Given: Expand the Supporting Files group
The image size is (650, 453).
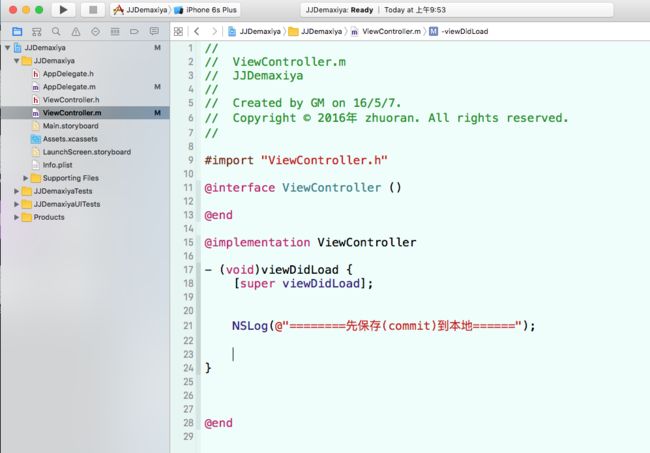Looking at the screenshot, I should tap(26, 178).
